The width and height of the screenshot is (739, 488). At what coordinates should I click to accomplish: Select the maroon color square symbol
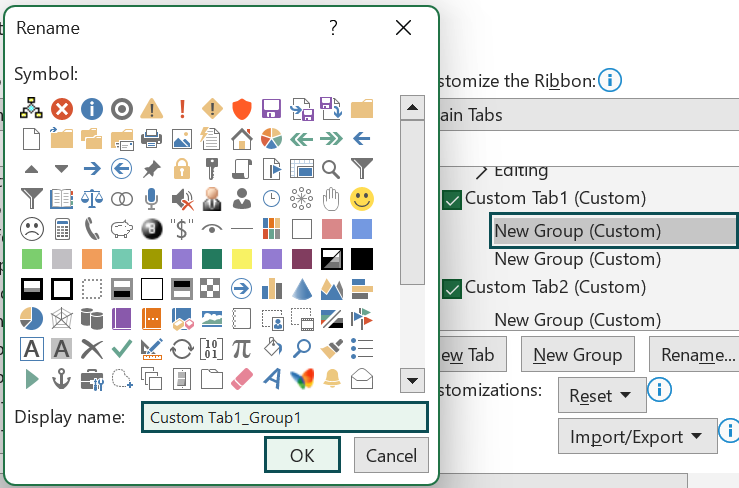click(x=302, y=259)
